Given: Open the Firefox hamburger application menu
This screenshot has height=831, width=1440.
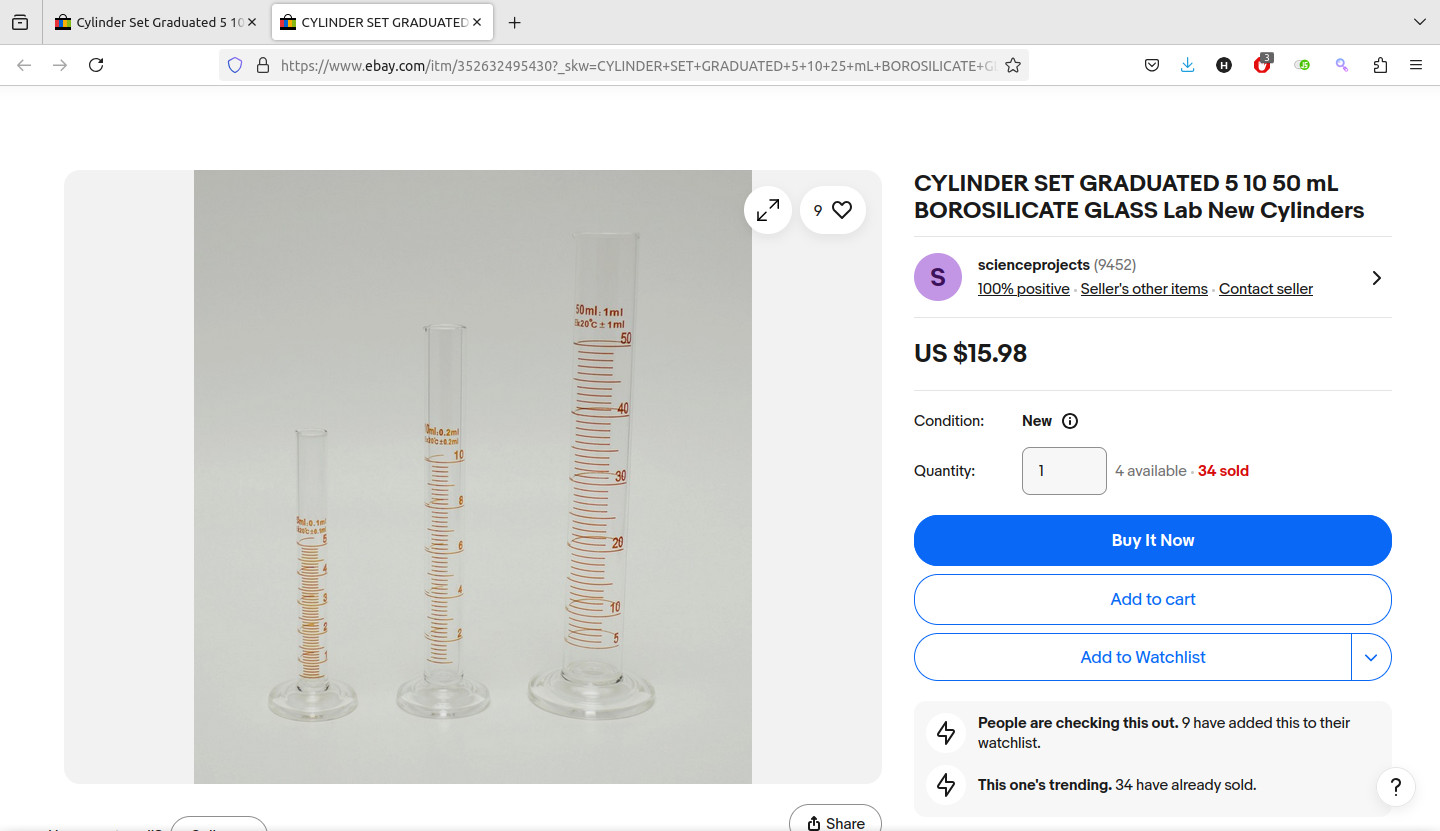Looking at the screenshot, I should pos(1416,65).
